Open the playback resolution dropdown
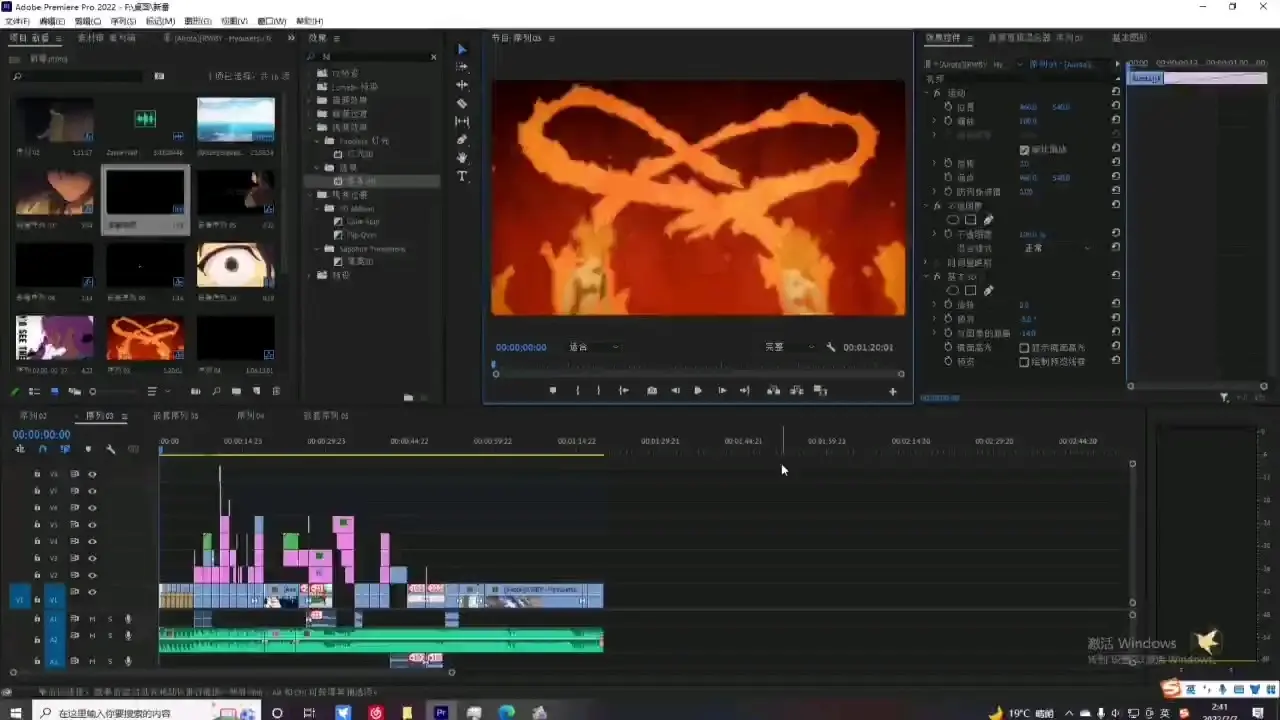The image size is (1280, 720). point(790,347)
